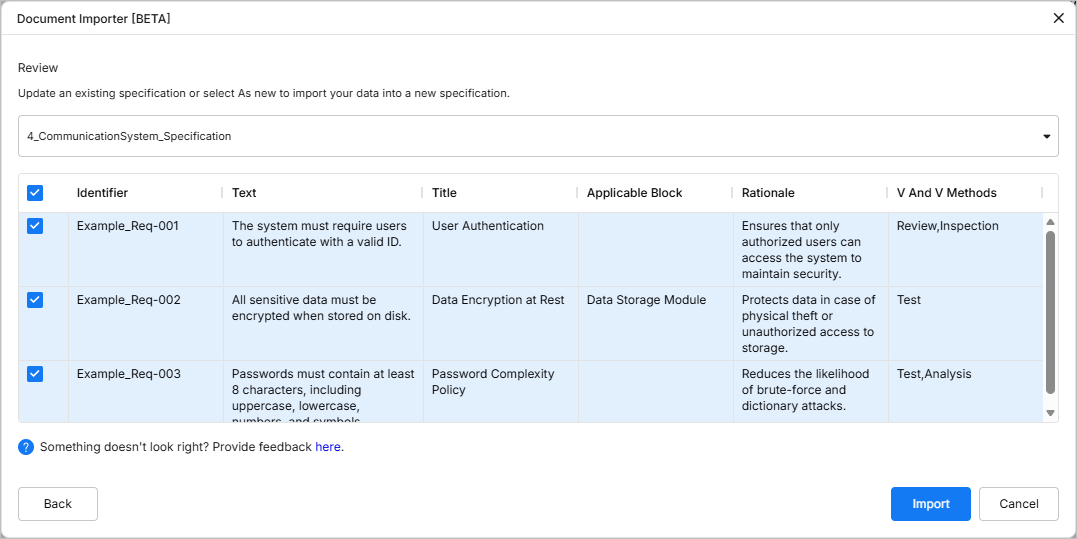
Task: Close the Document Importer dialog
Action: click(x=1058, y=18)
